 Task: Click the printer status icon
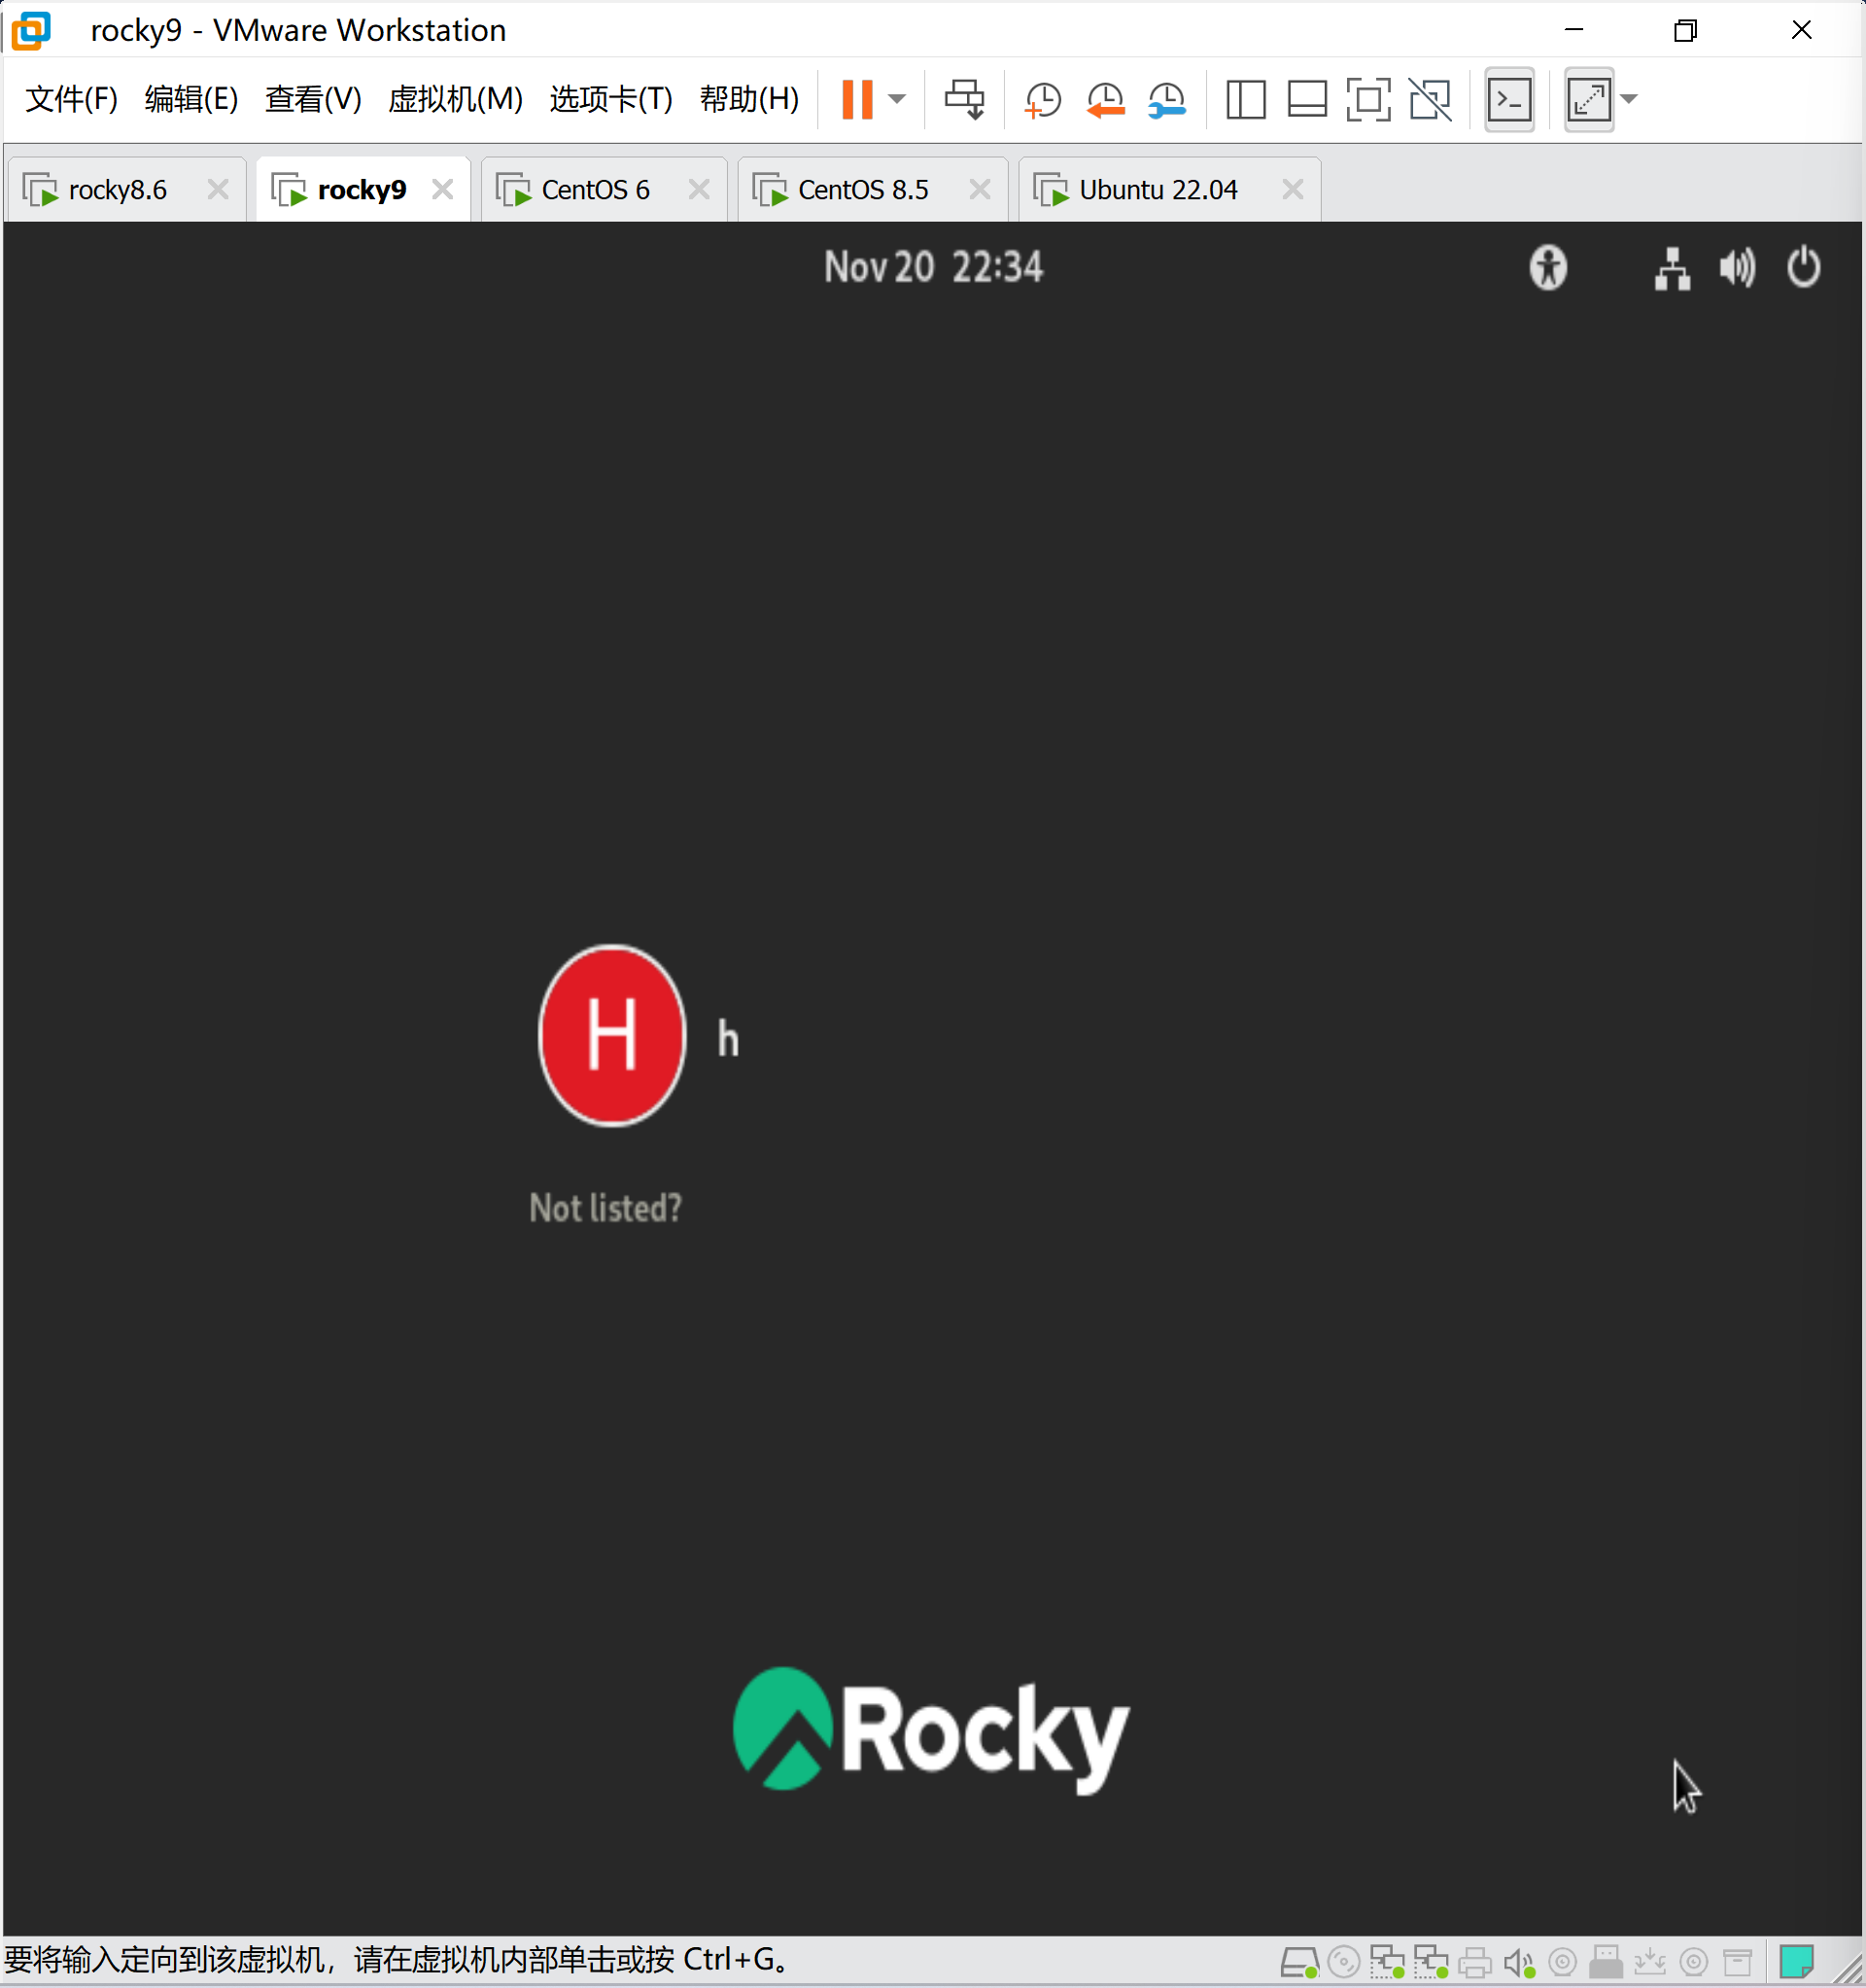(1474, 1962)
